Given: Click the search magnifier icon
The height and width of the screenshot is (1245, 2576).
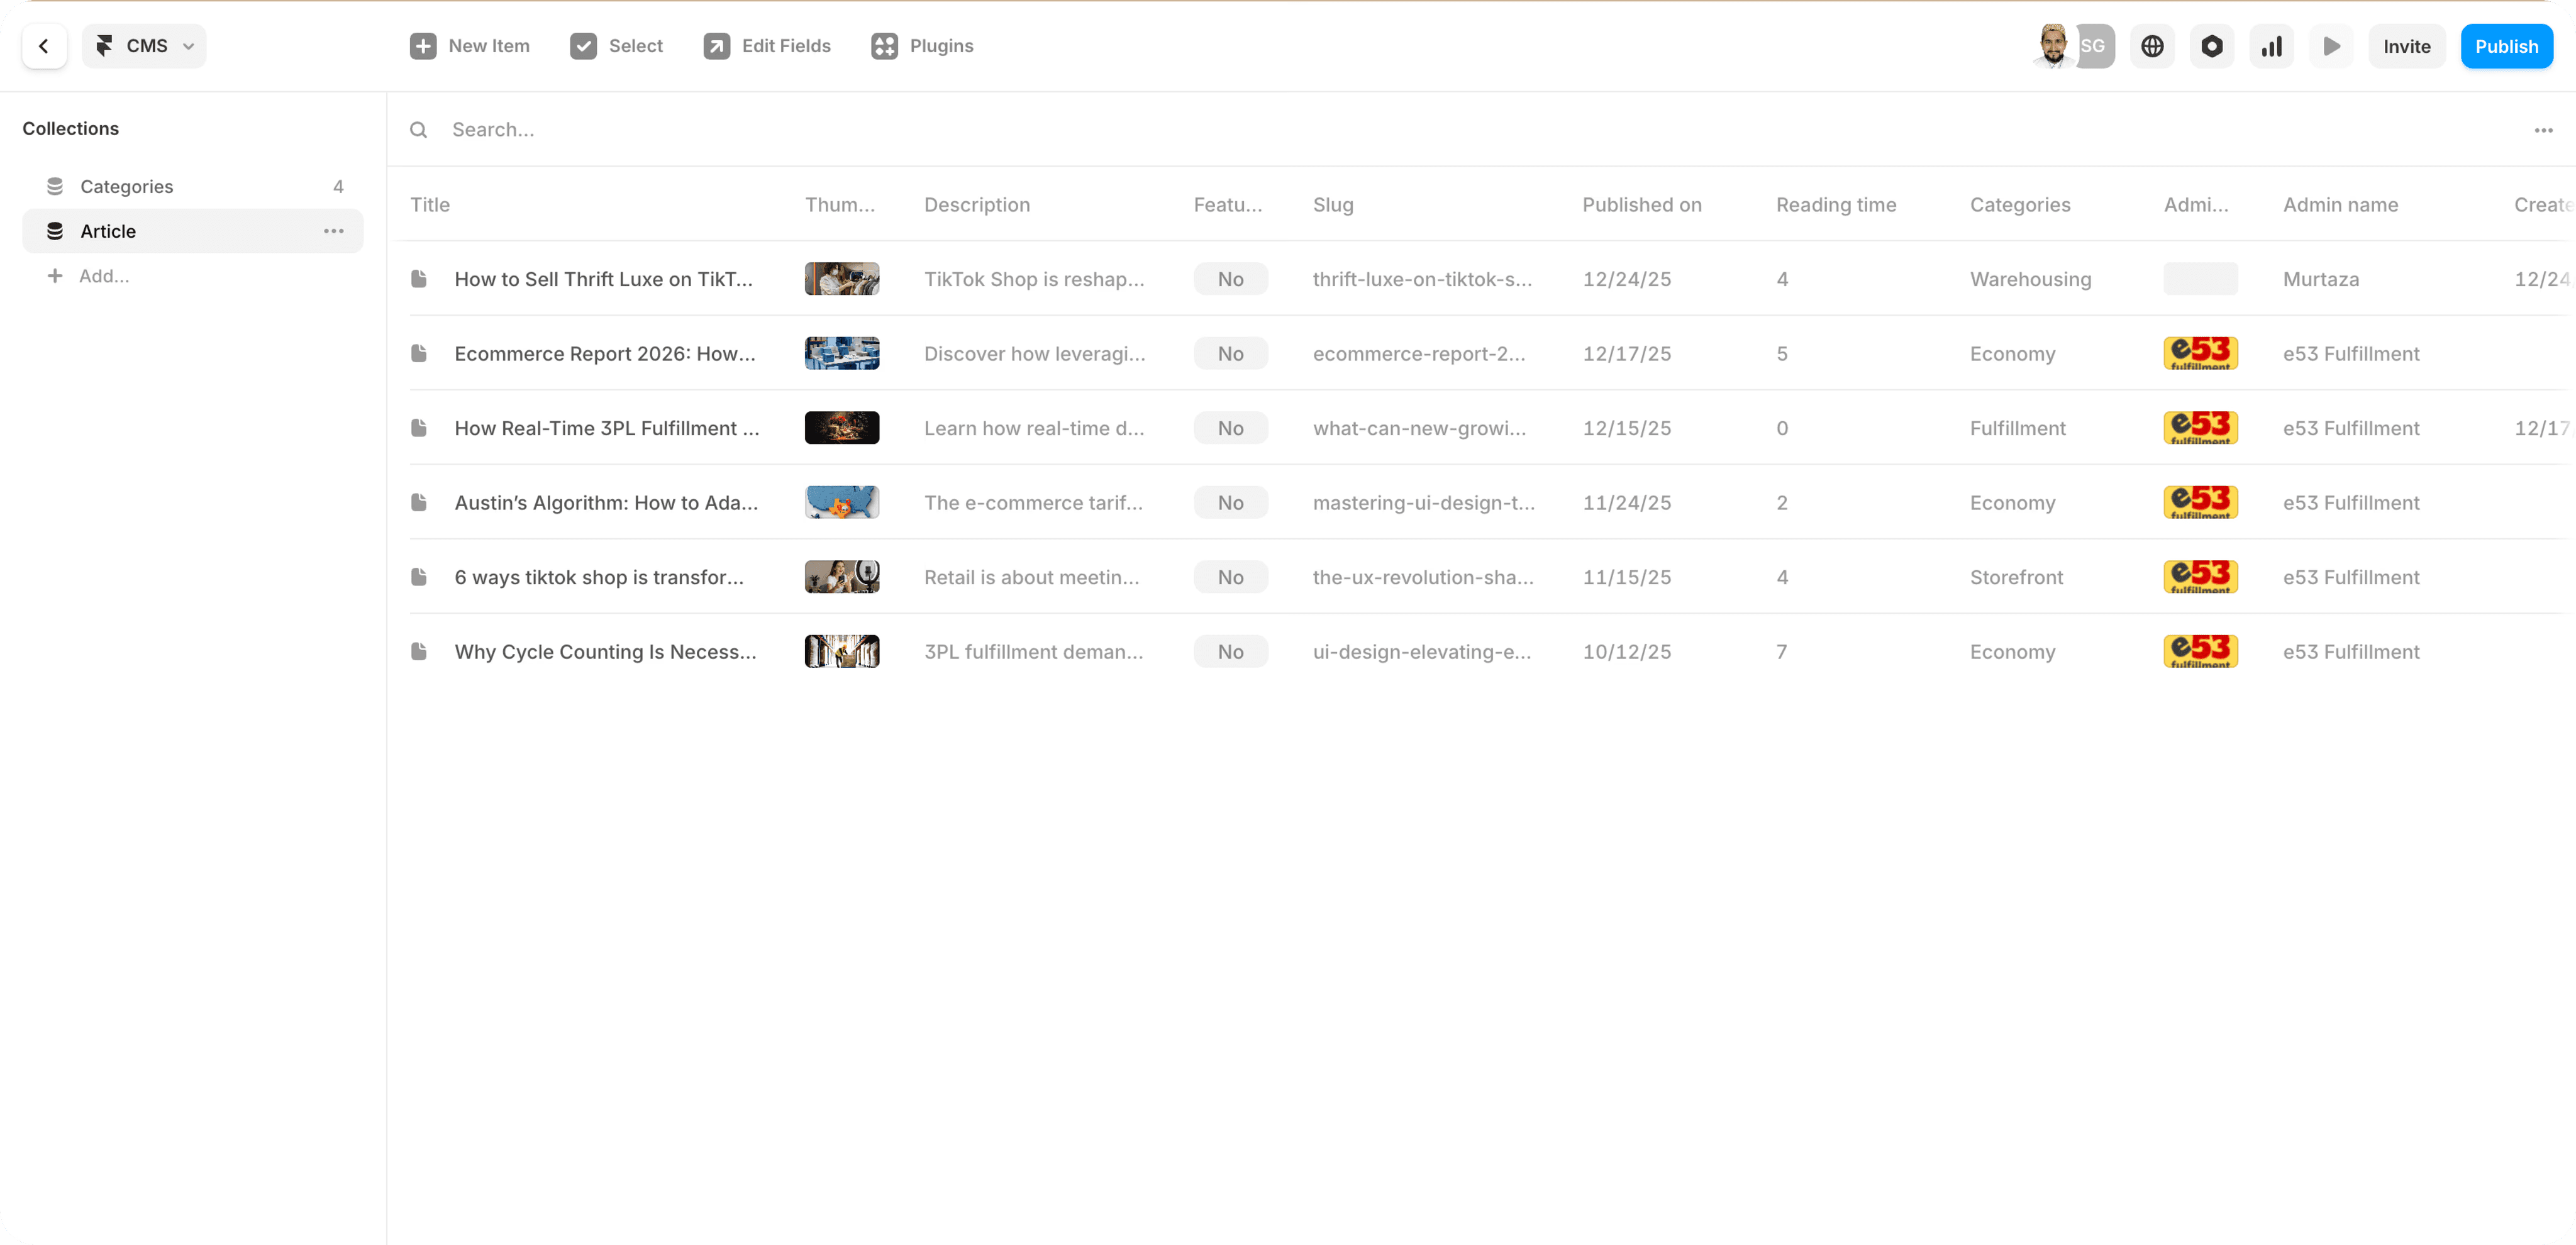Looking at the screenshot, I should 419,130.
